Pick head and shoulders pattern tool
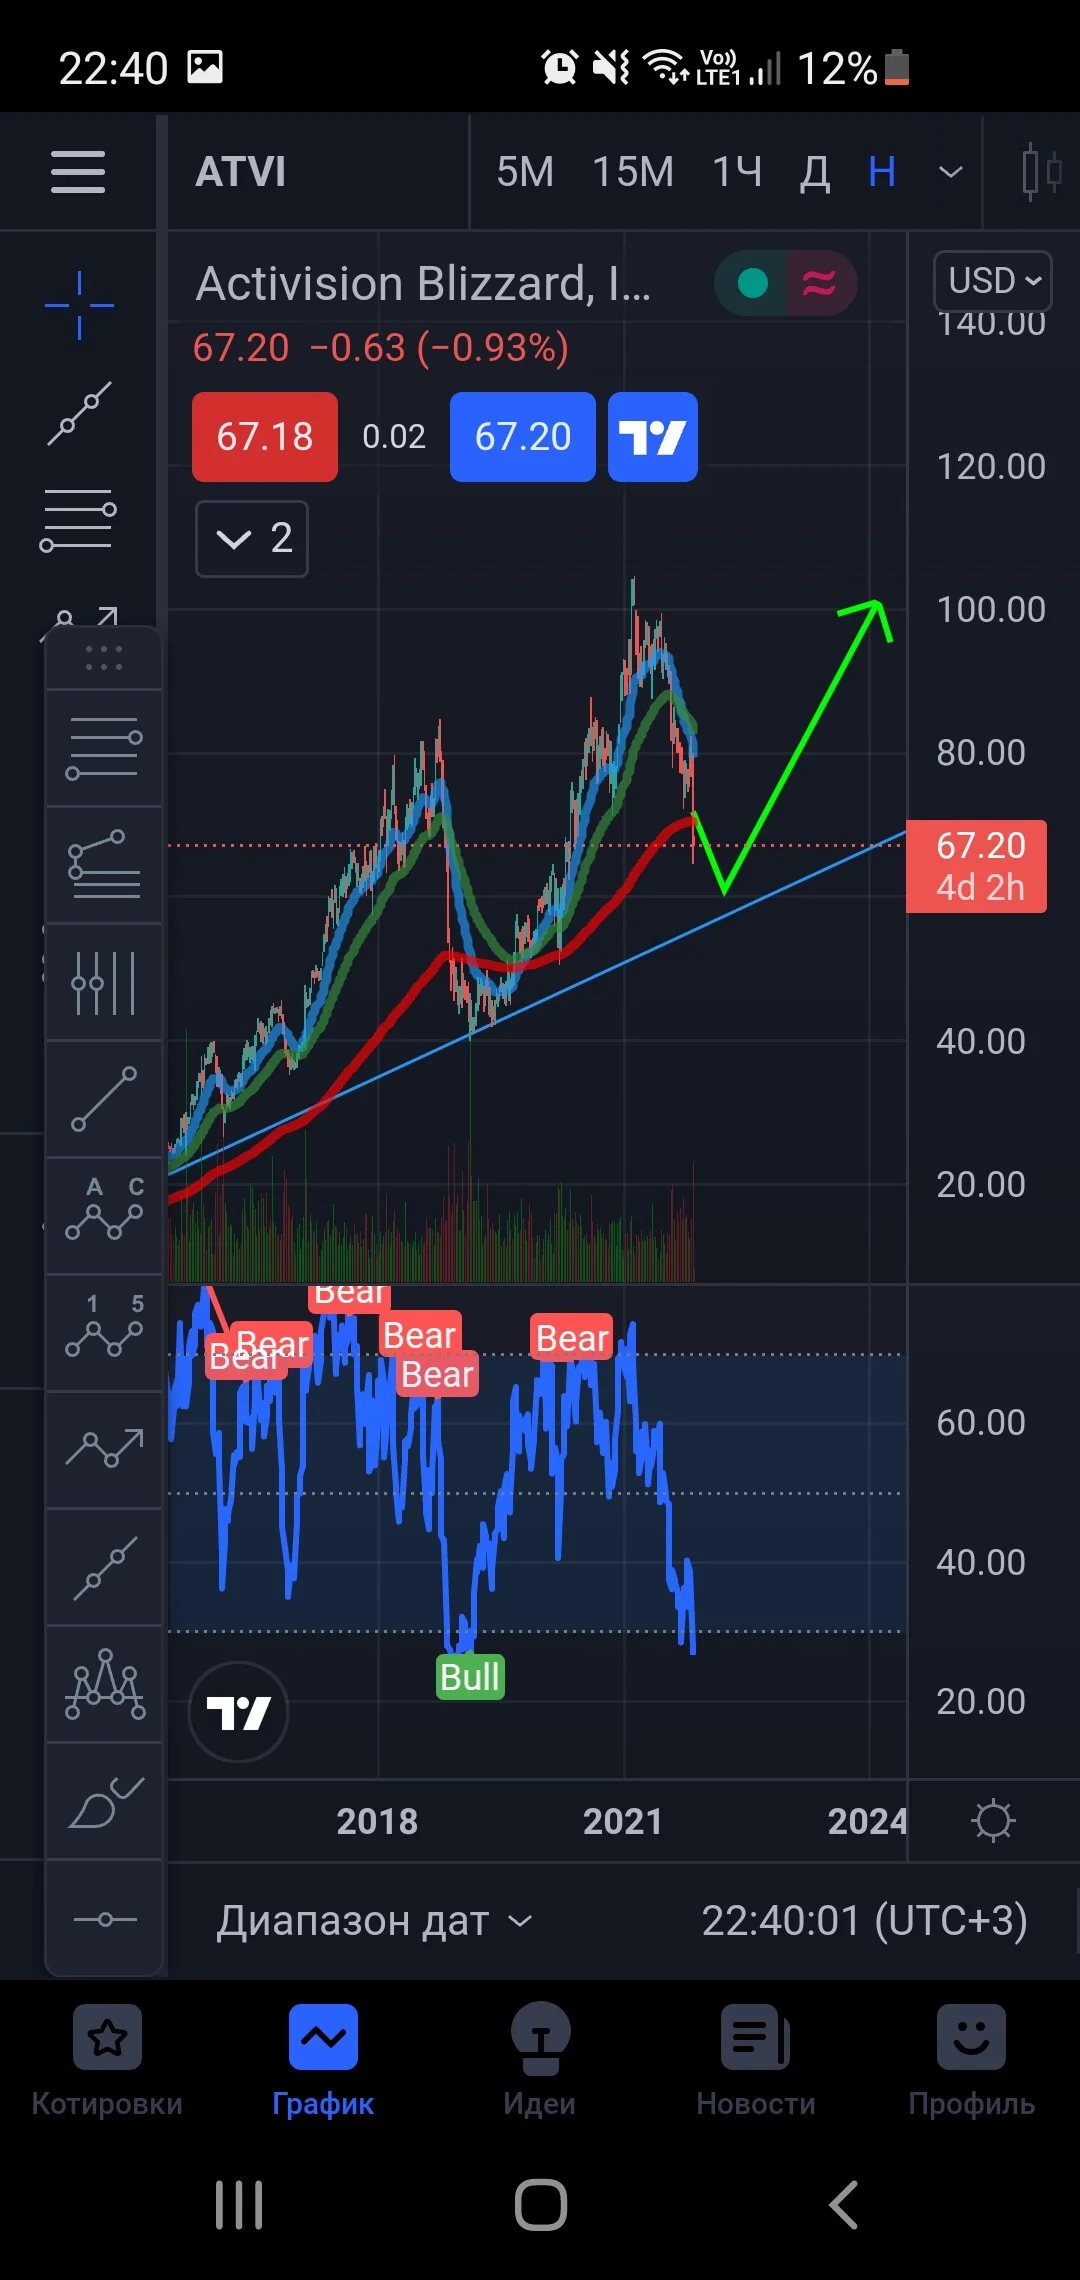The image size is (1080, 2280). coord(104,1684)
